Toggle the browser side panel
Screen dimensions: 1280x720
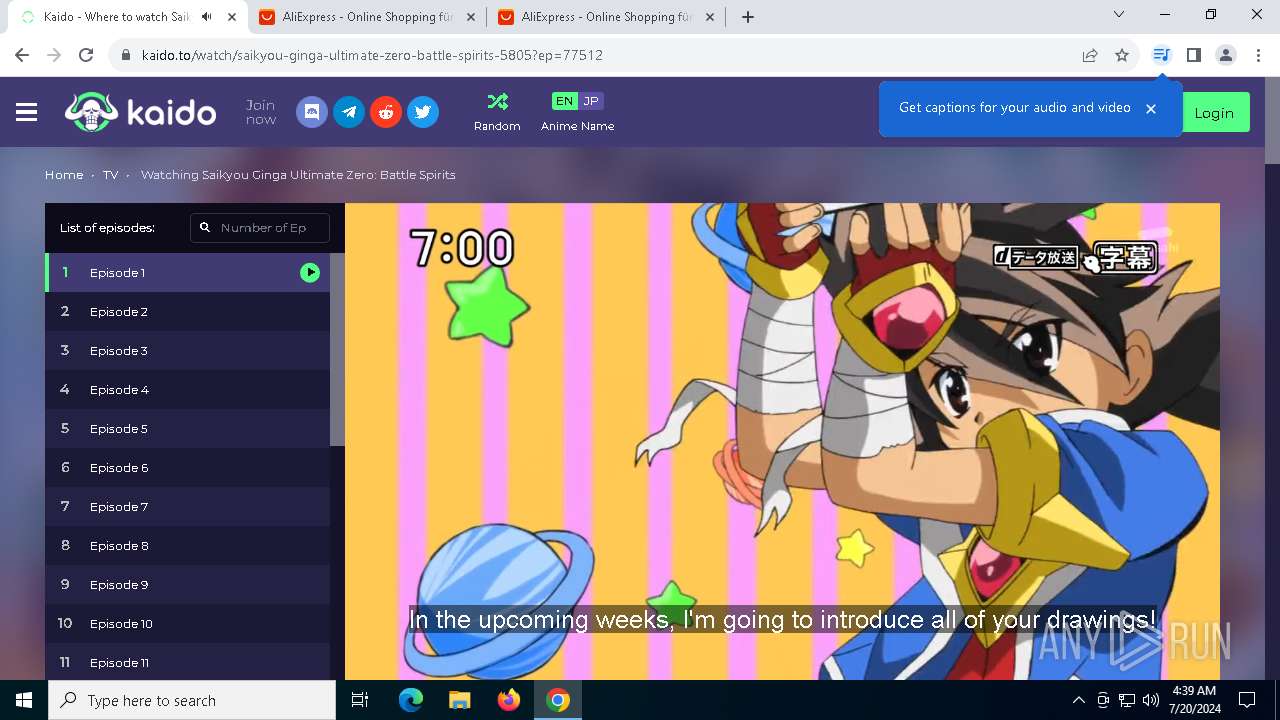(1193, 55)
